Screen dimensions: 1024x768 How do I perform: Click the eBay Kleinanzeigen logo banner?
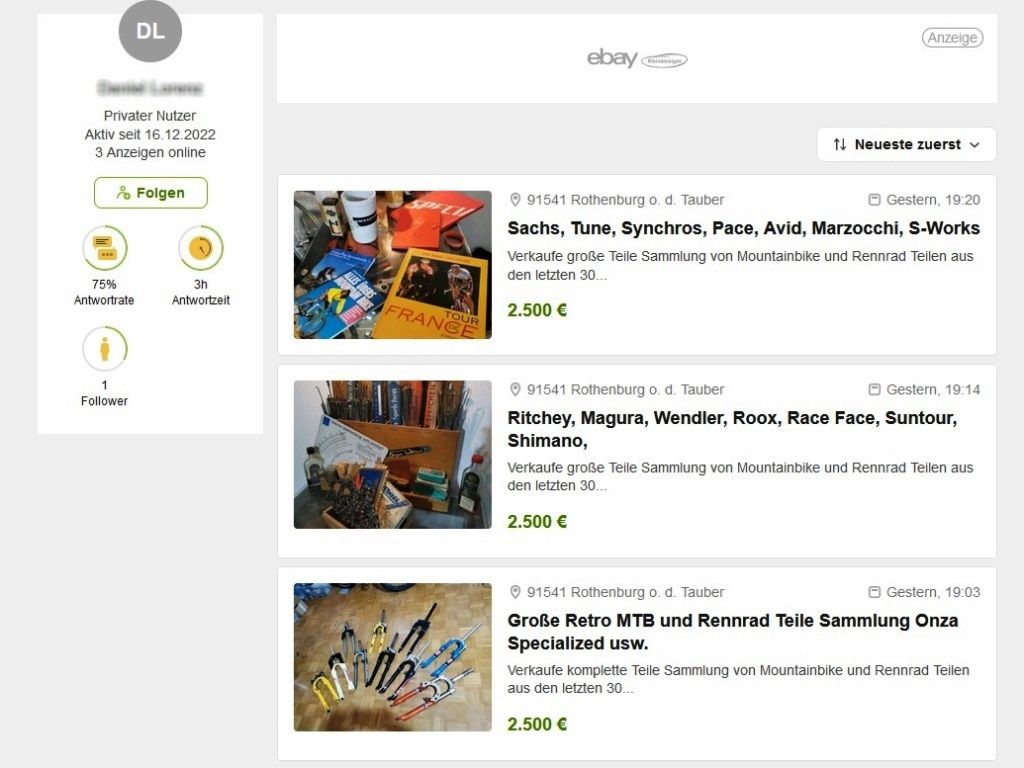637,59
